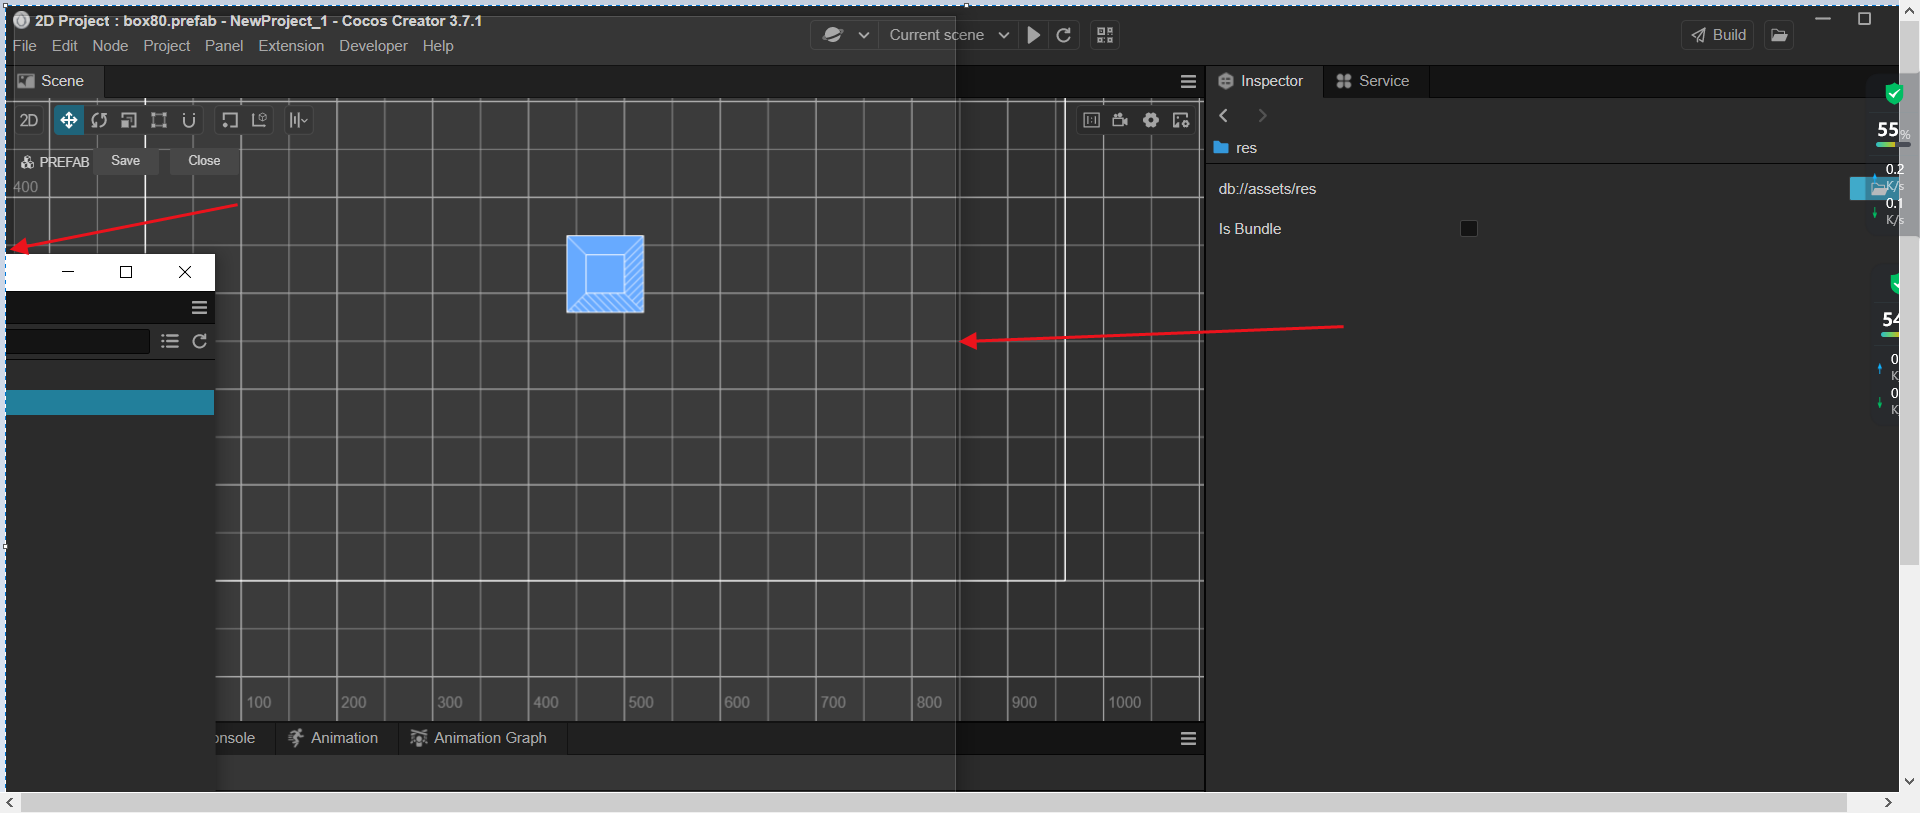Click the reference image icon in scene
This screenshot has width=1920, height=813.
(x=1091, y=120)
